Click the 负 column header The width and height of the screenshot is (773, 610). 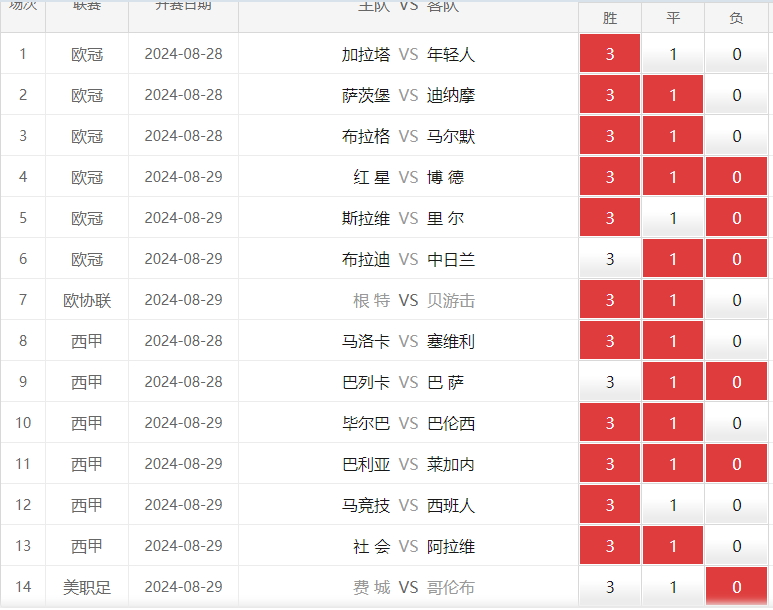click(x=737, y=18)
